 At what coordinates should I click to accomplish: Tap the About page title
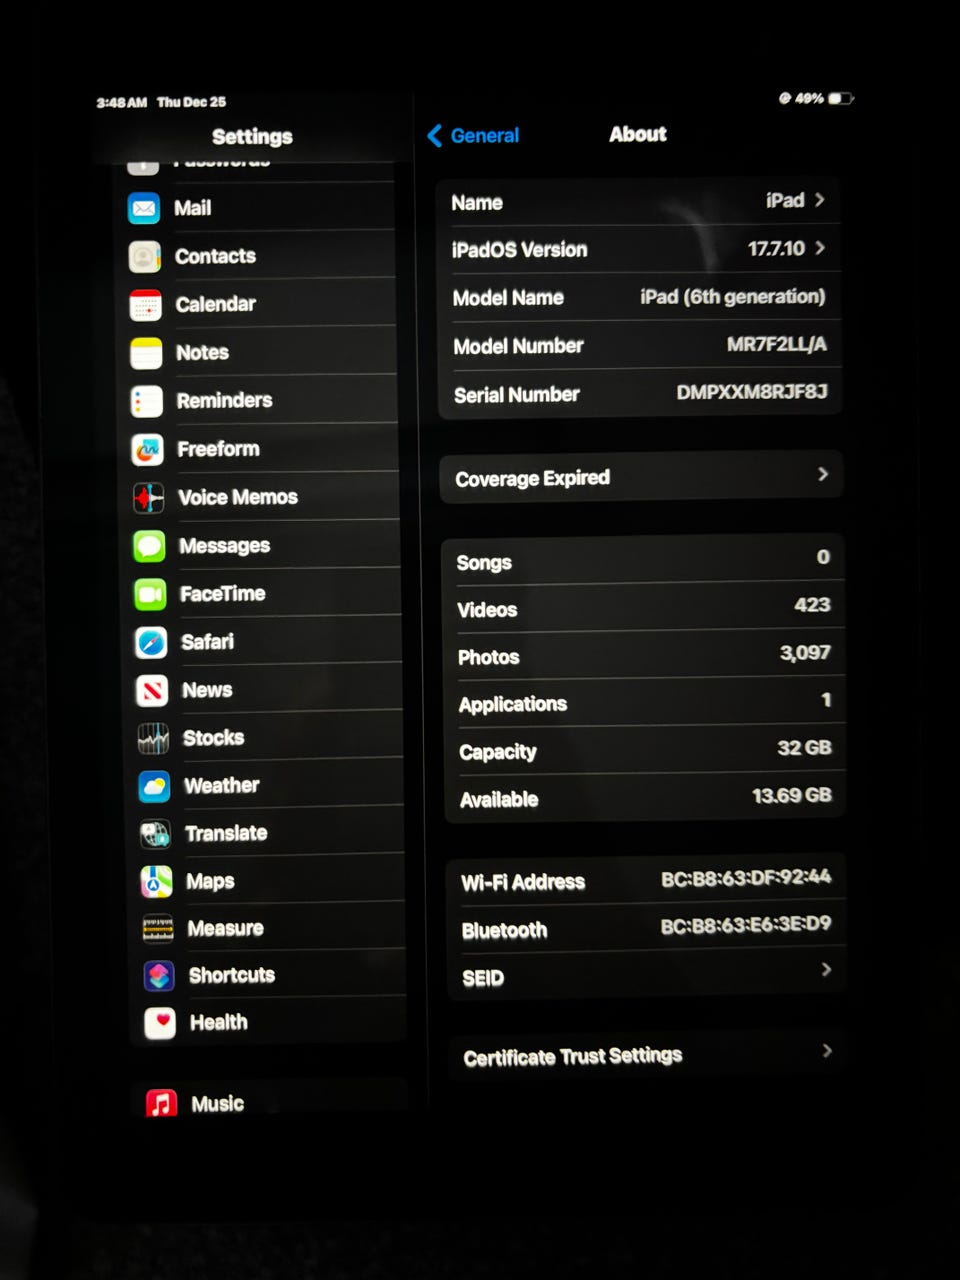pos(638,134)
